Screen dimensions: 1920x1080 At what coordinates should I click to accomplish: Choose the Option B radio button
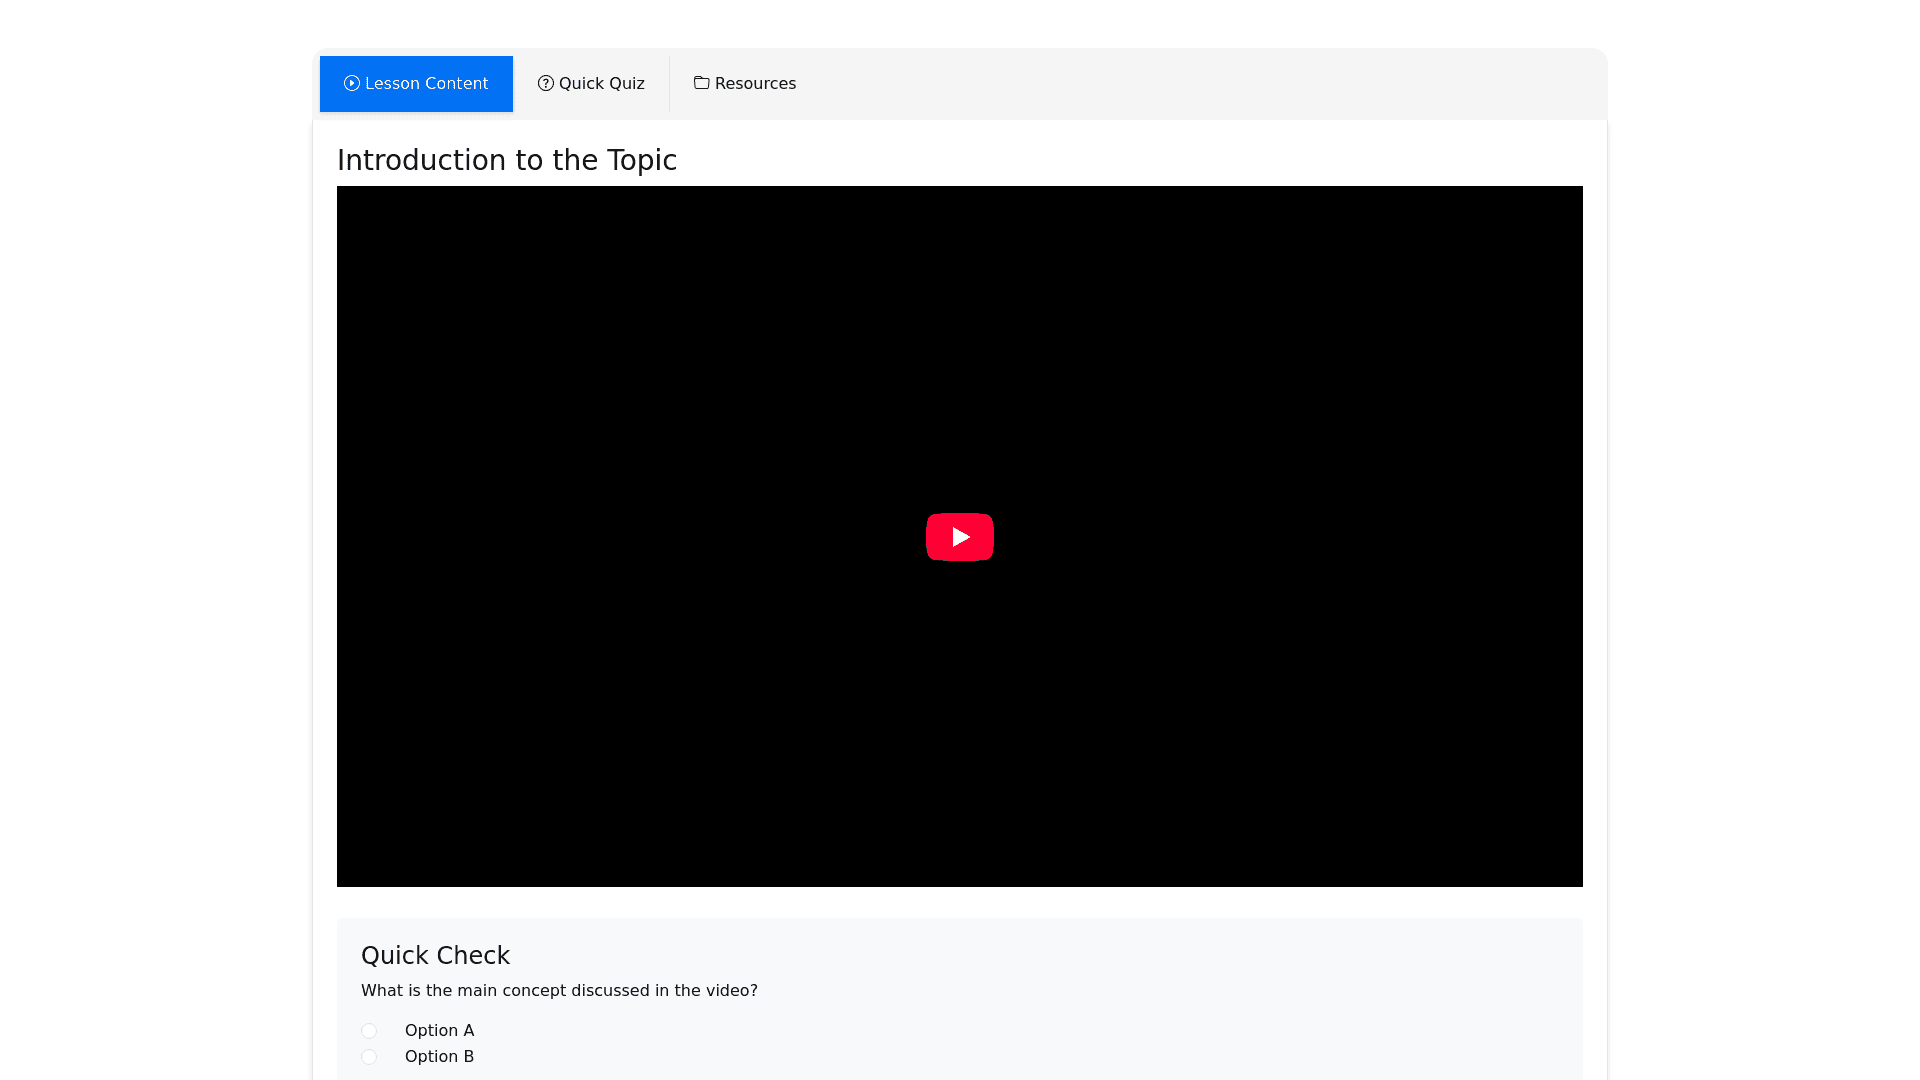369,1057
